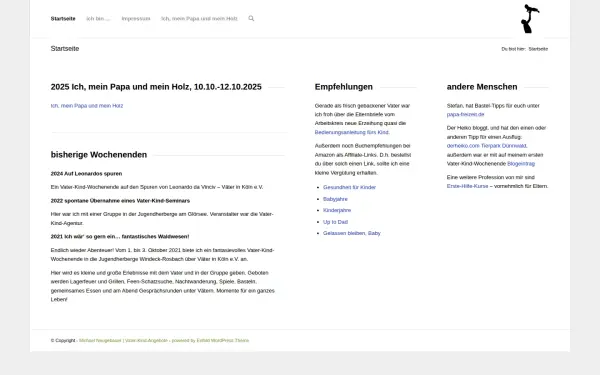Click the father-and-child silhouette logo
This screenshot has width=600, height=375.
[x=530, y=19]
